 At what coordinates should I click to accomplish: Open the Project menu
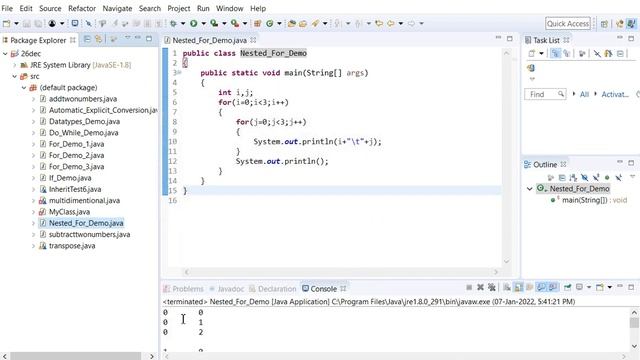(179, 8)
